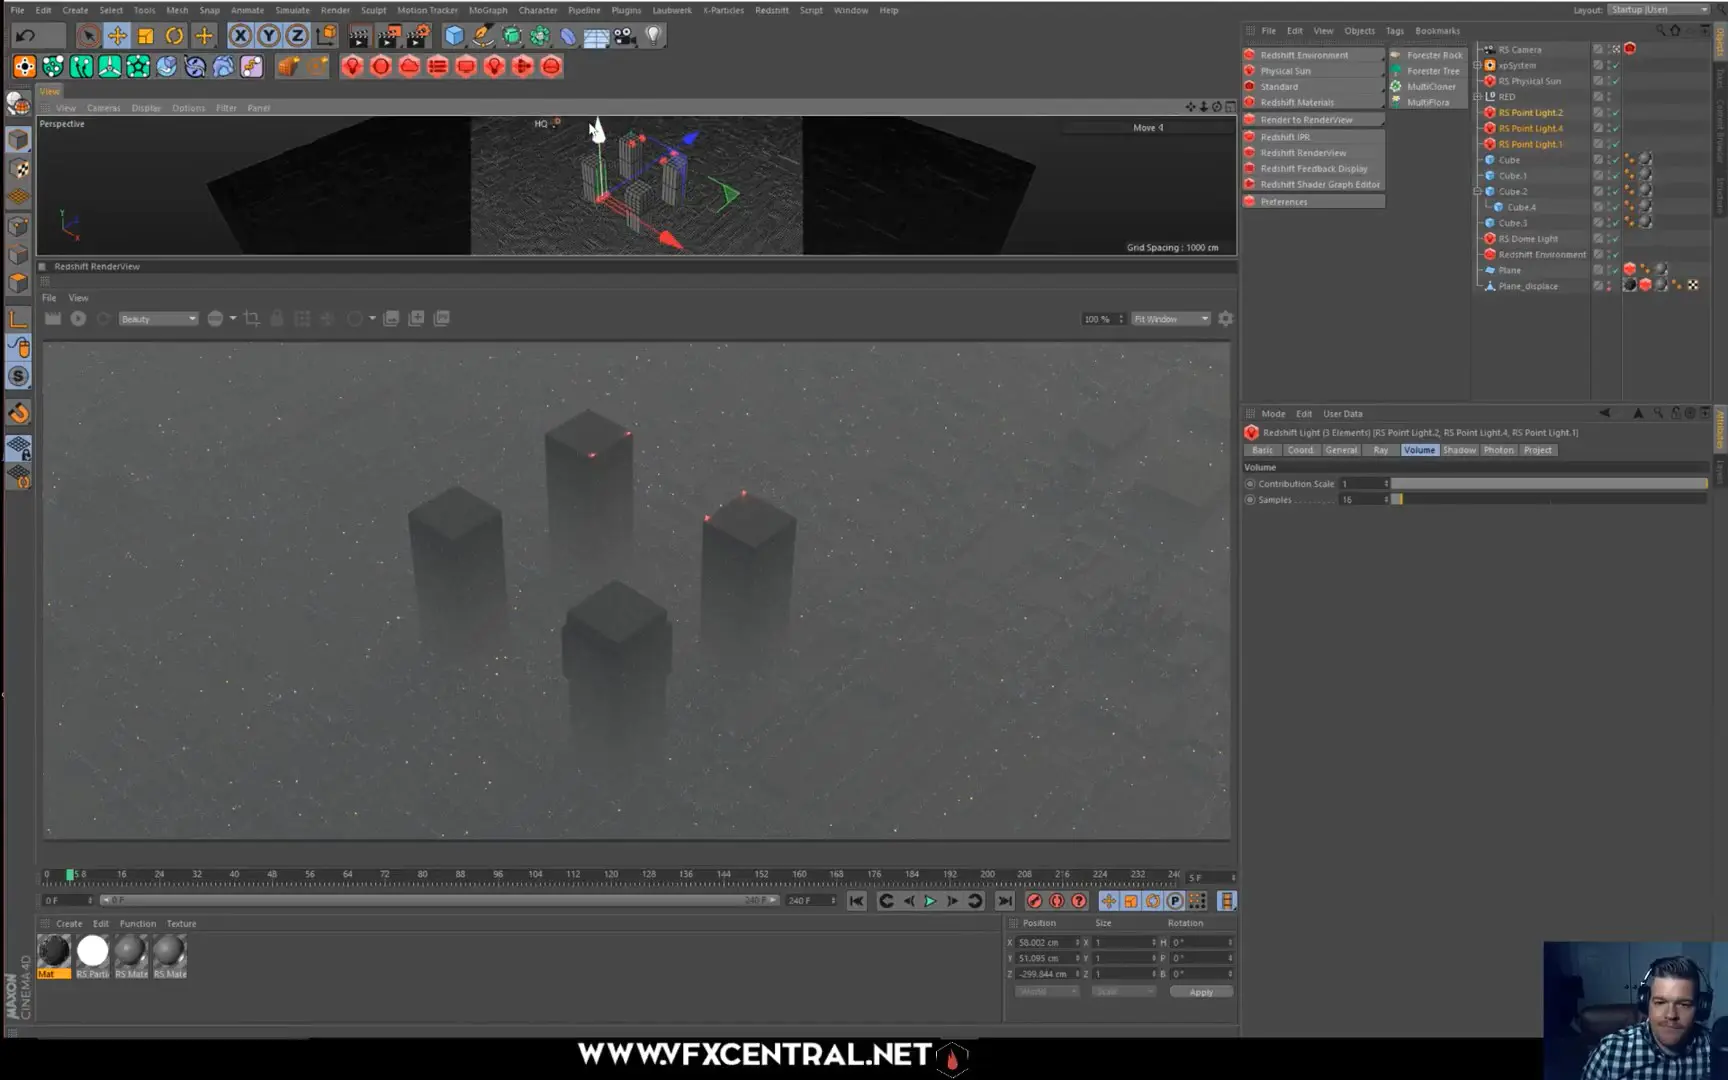Click the Samples slider bar
The height and width of the screenshot is (1080, 1728).
coord(1549,499)
